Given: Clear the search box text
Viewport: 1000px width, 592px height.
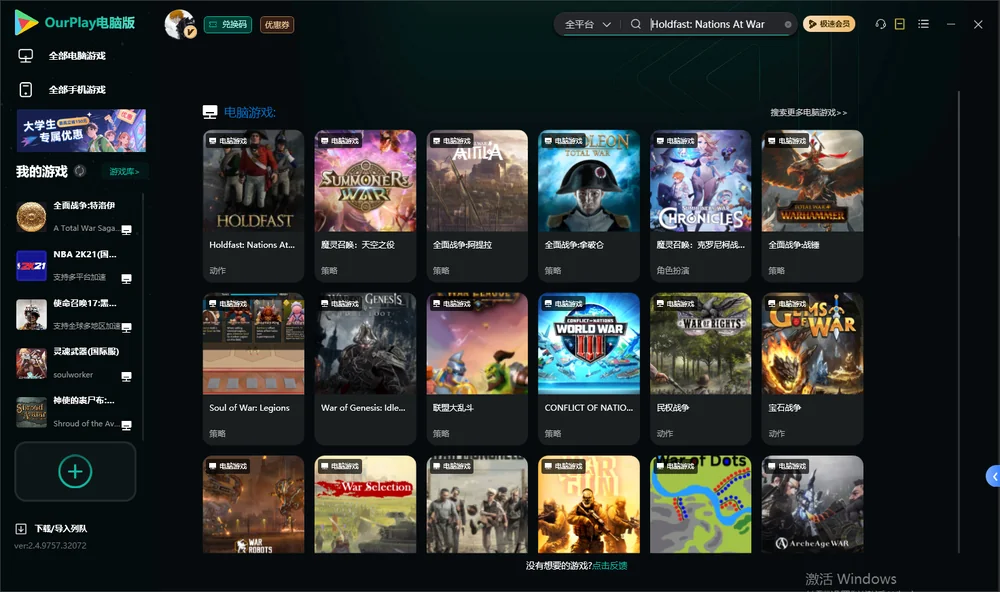Looking at the screenshot, I should (x=788, y=24).
